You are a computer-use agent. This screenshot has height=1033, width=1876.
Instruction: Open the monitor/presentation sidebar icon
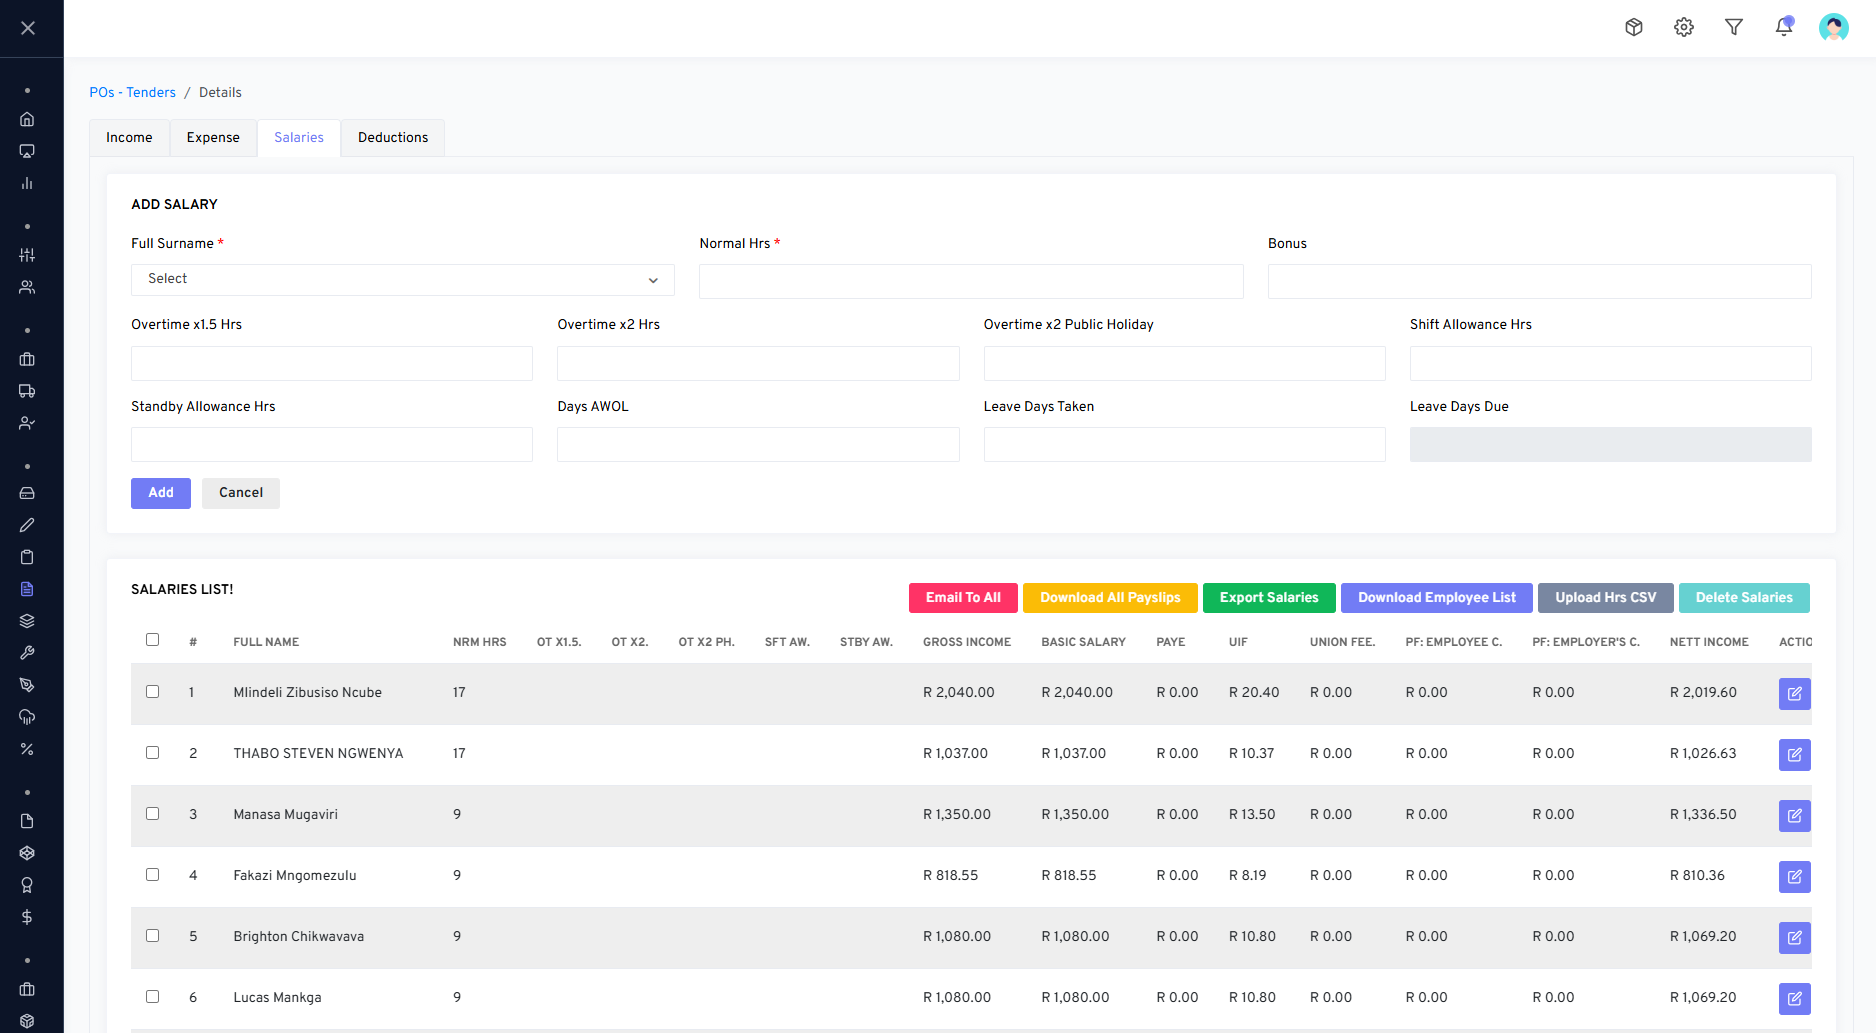(27, 151)
